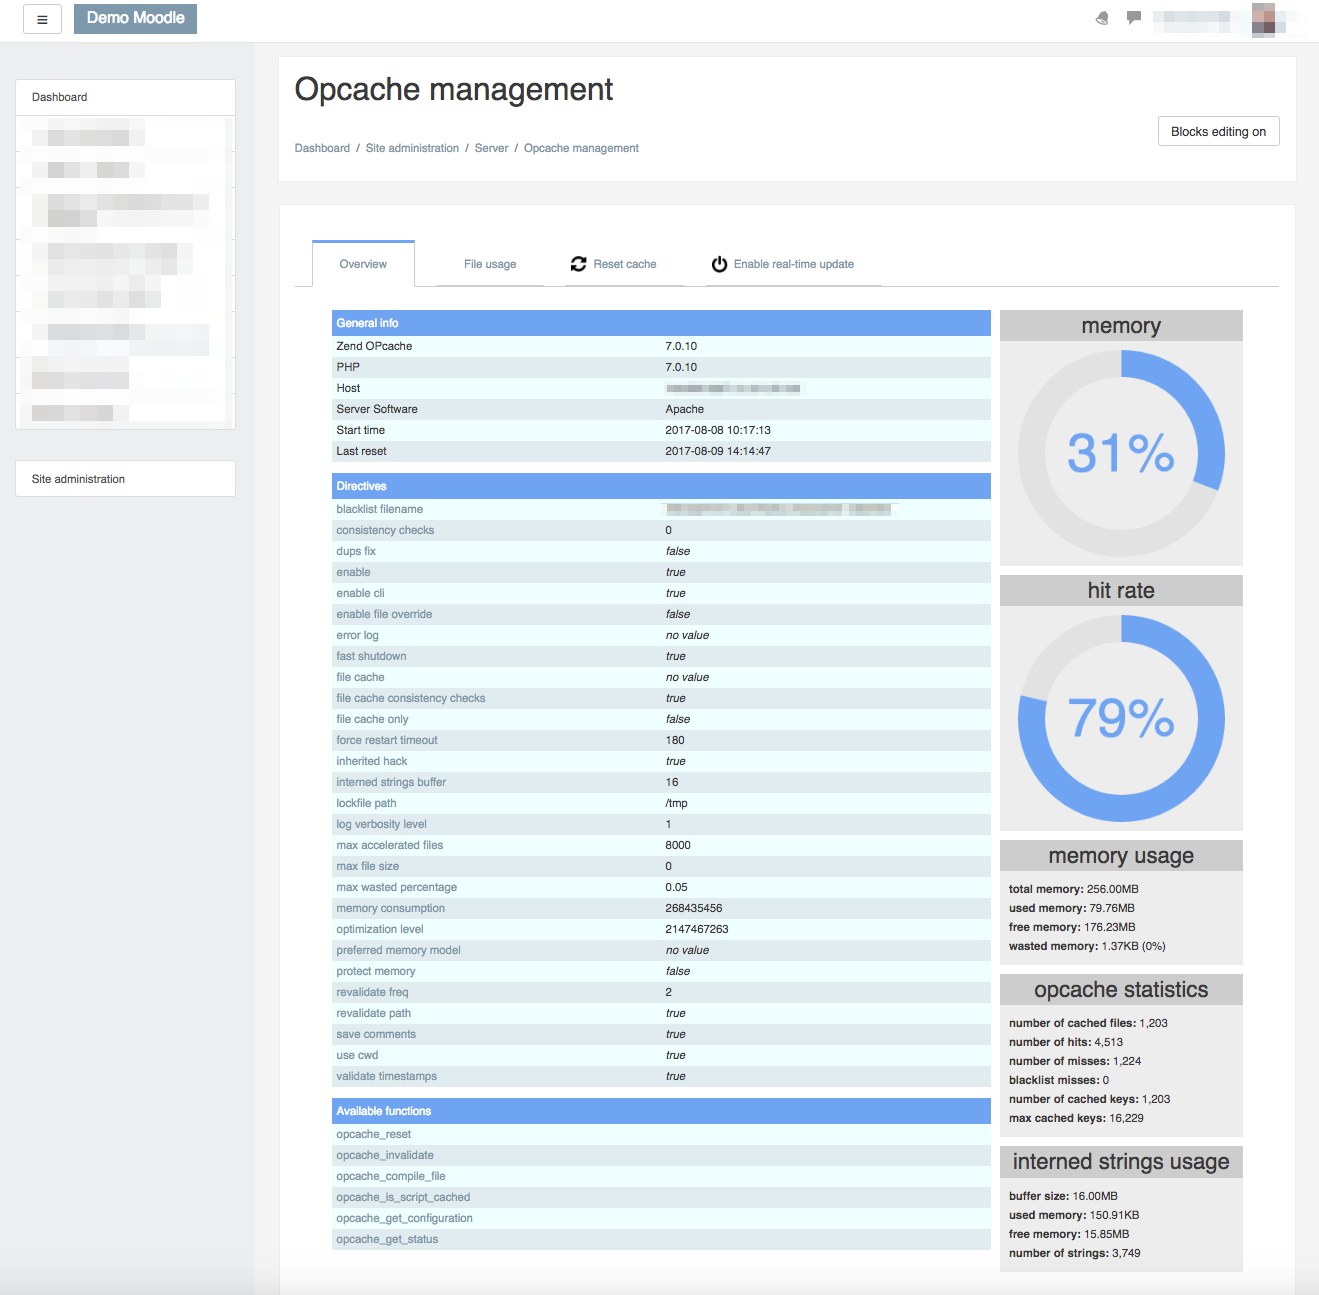Image resolution: width=1319 pixels, height=1295 pixels.
Task: Click the opcache_get_status function row
Action: 661,1239
